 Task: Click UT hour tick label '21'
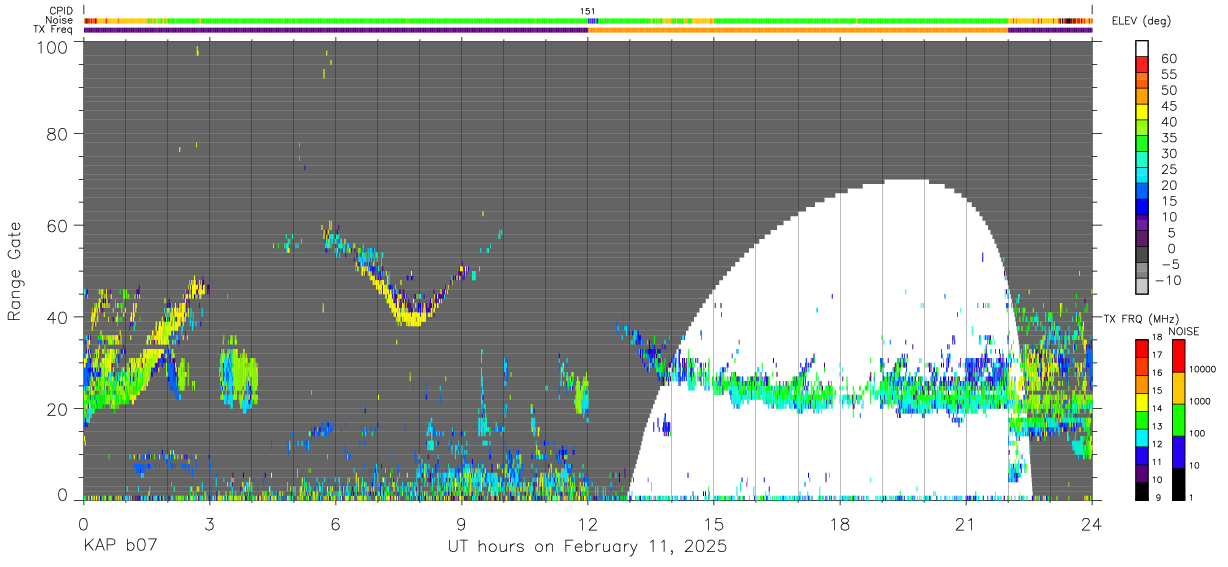pyautogui.click(x=966, y=523)
